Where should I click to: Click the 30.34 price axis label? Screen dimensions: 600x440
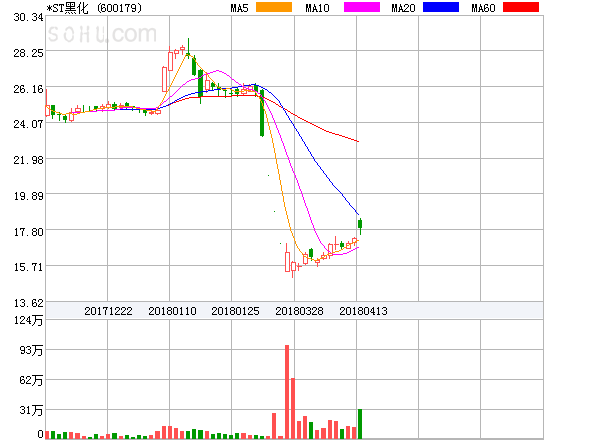click(x=28, y=17)
